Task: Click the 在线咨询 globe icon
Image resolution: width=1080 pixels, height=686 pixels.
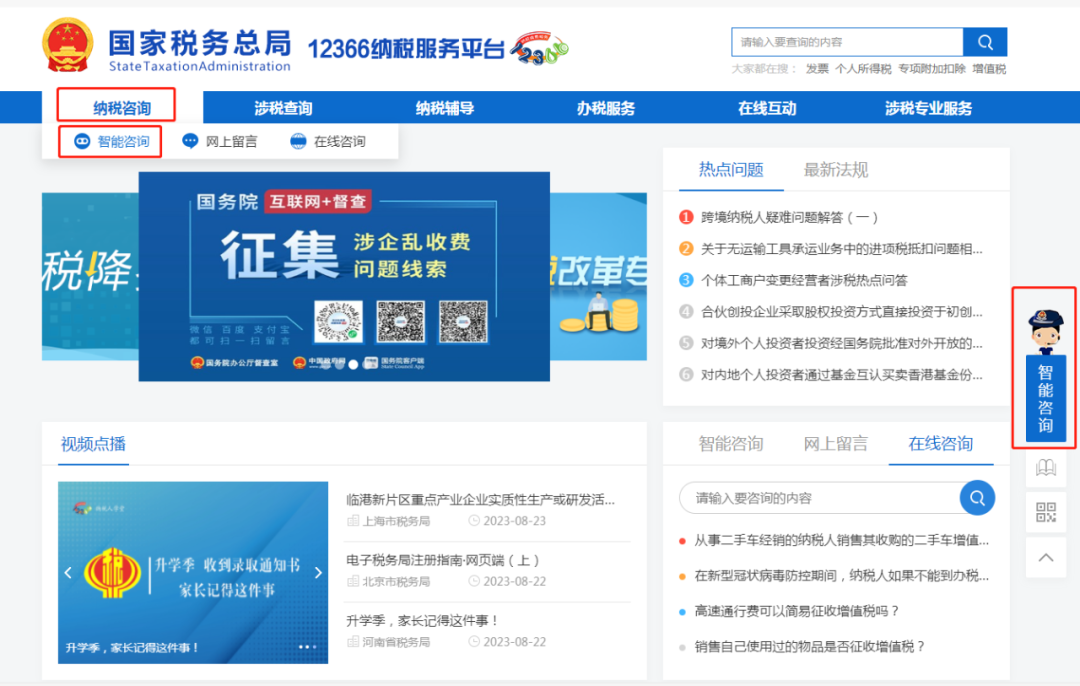Action: click(x=298, y=141)
